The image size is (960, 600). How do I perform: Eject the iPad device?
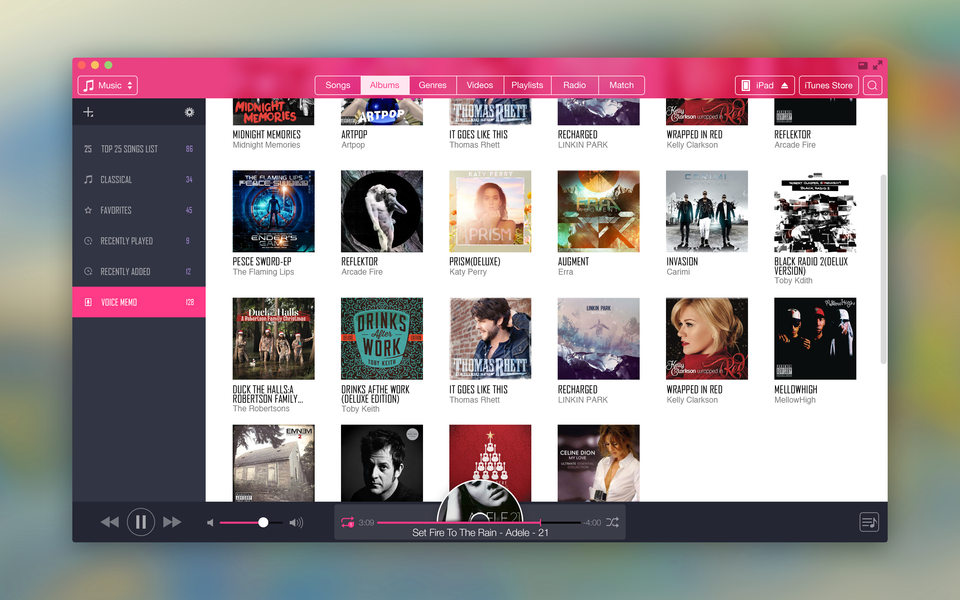pyautogui.click(x=784, y=86)
